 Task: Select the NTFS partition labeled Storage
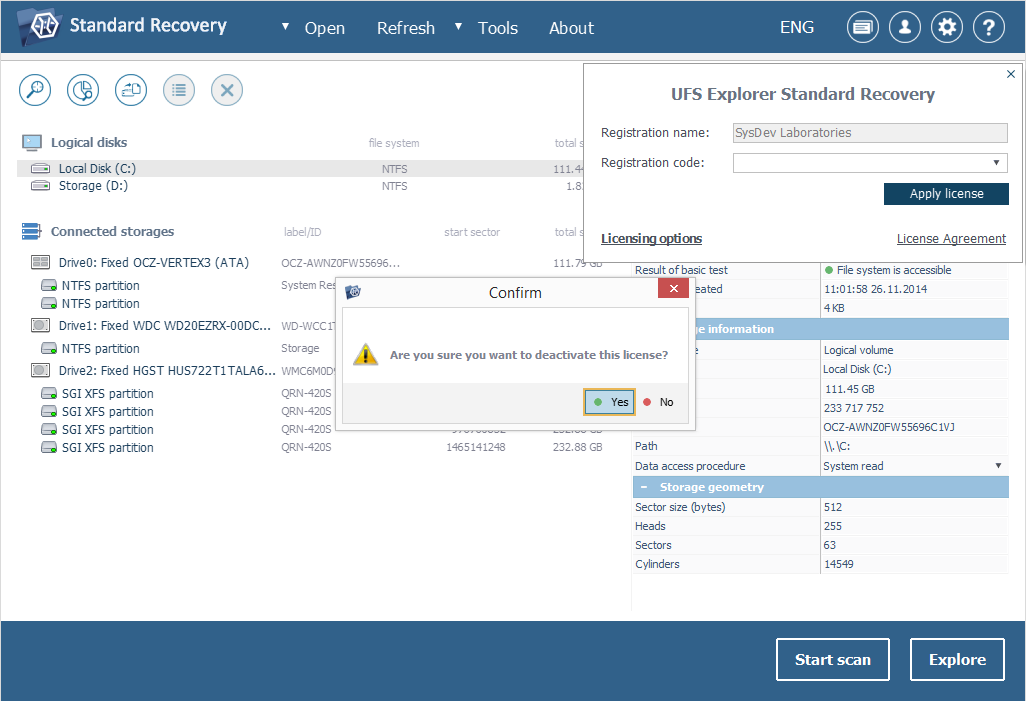101,349
